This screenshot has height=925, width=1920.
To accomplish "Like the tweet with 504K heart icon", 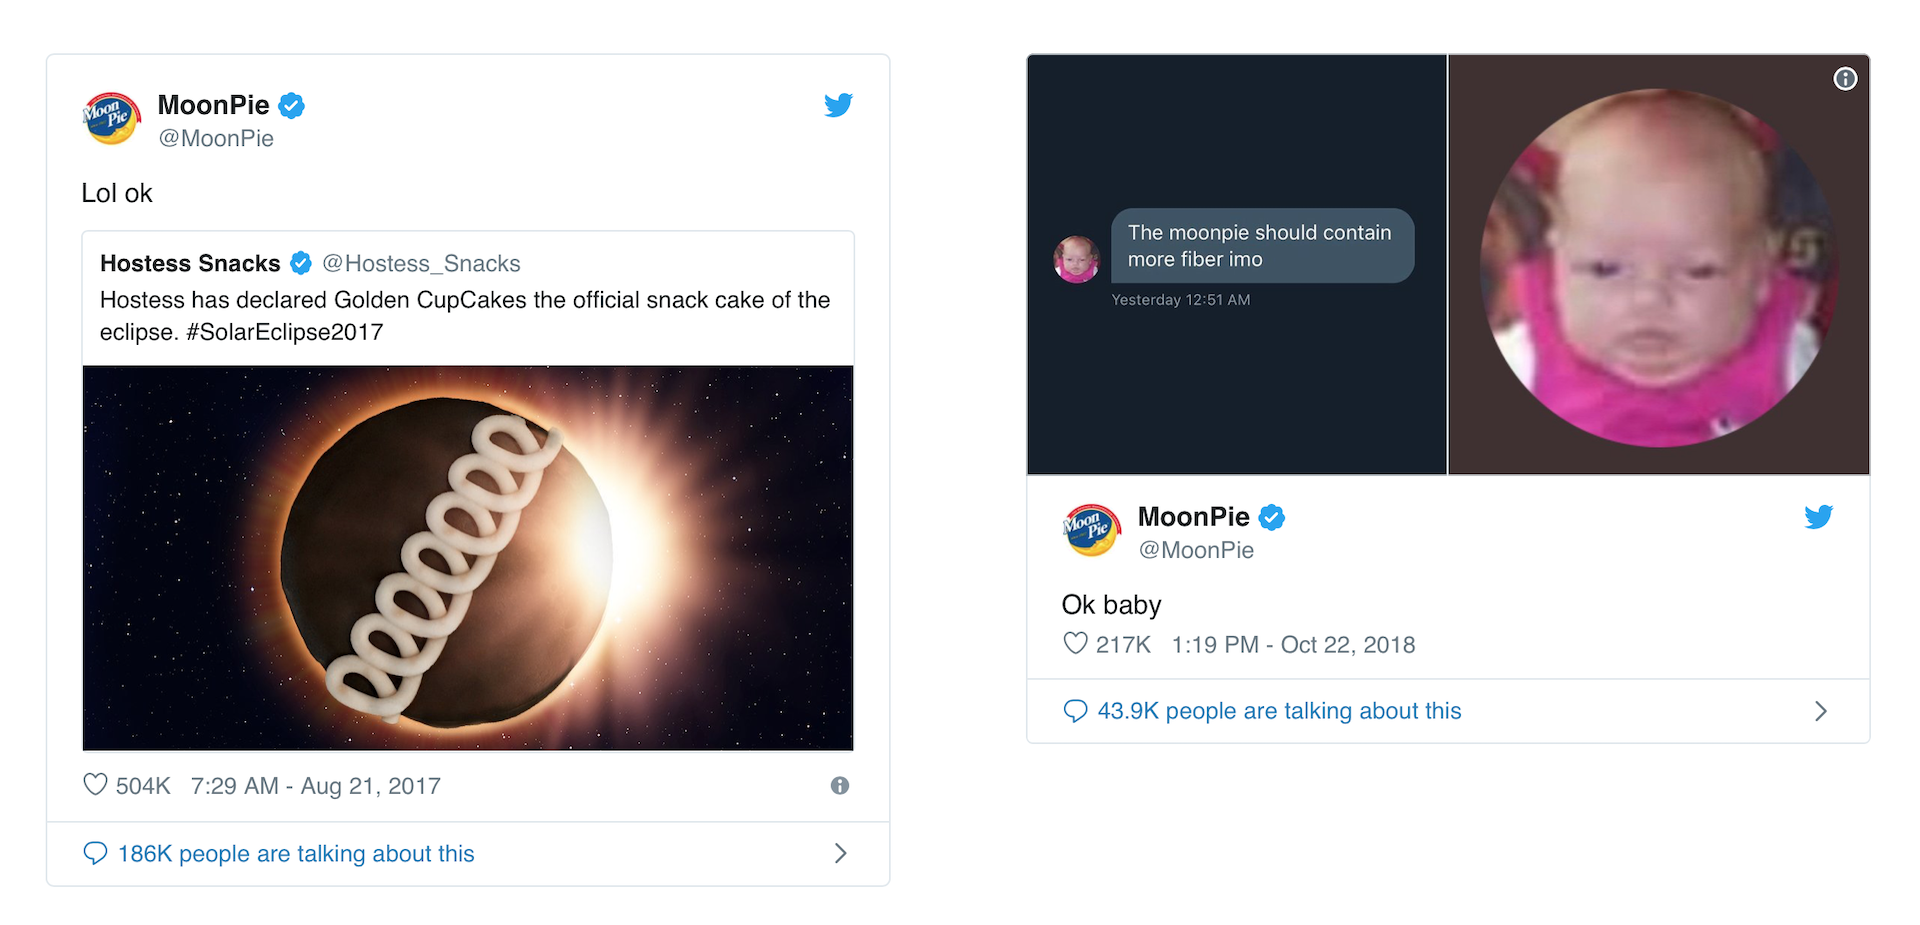I will (95, 785).
